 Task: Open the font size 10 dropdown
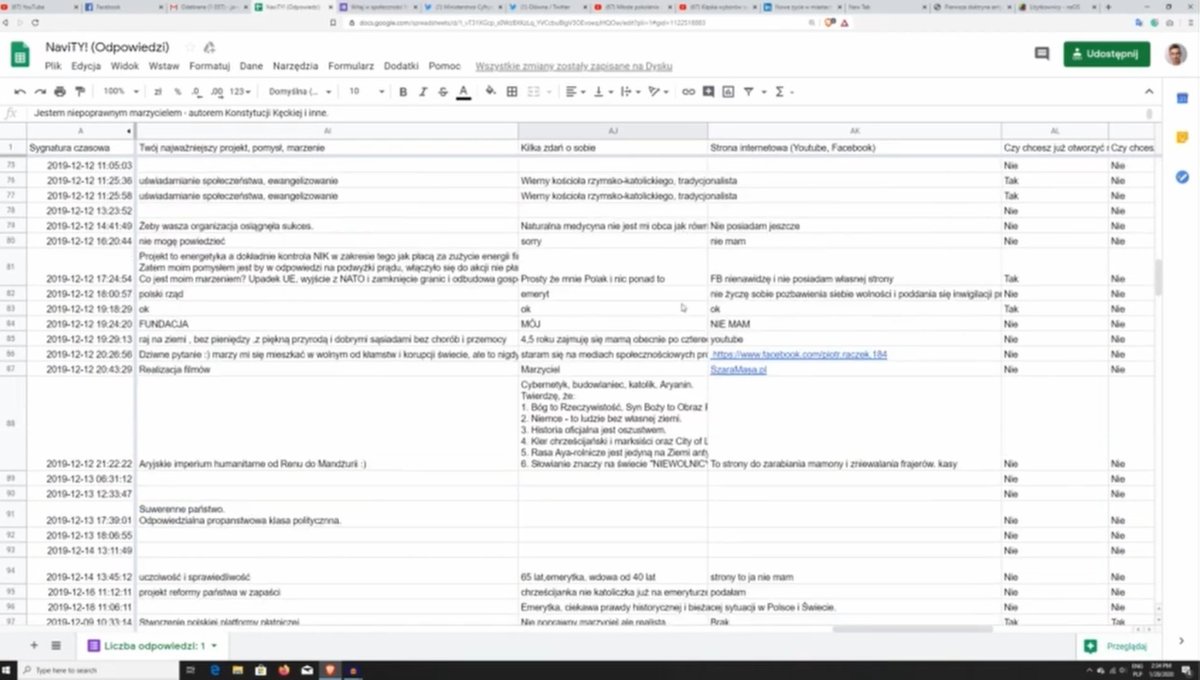365,91
